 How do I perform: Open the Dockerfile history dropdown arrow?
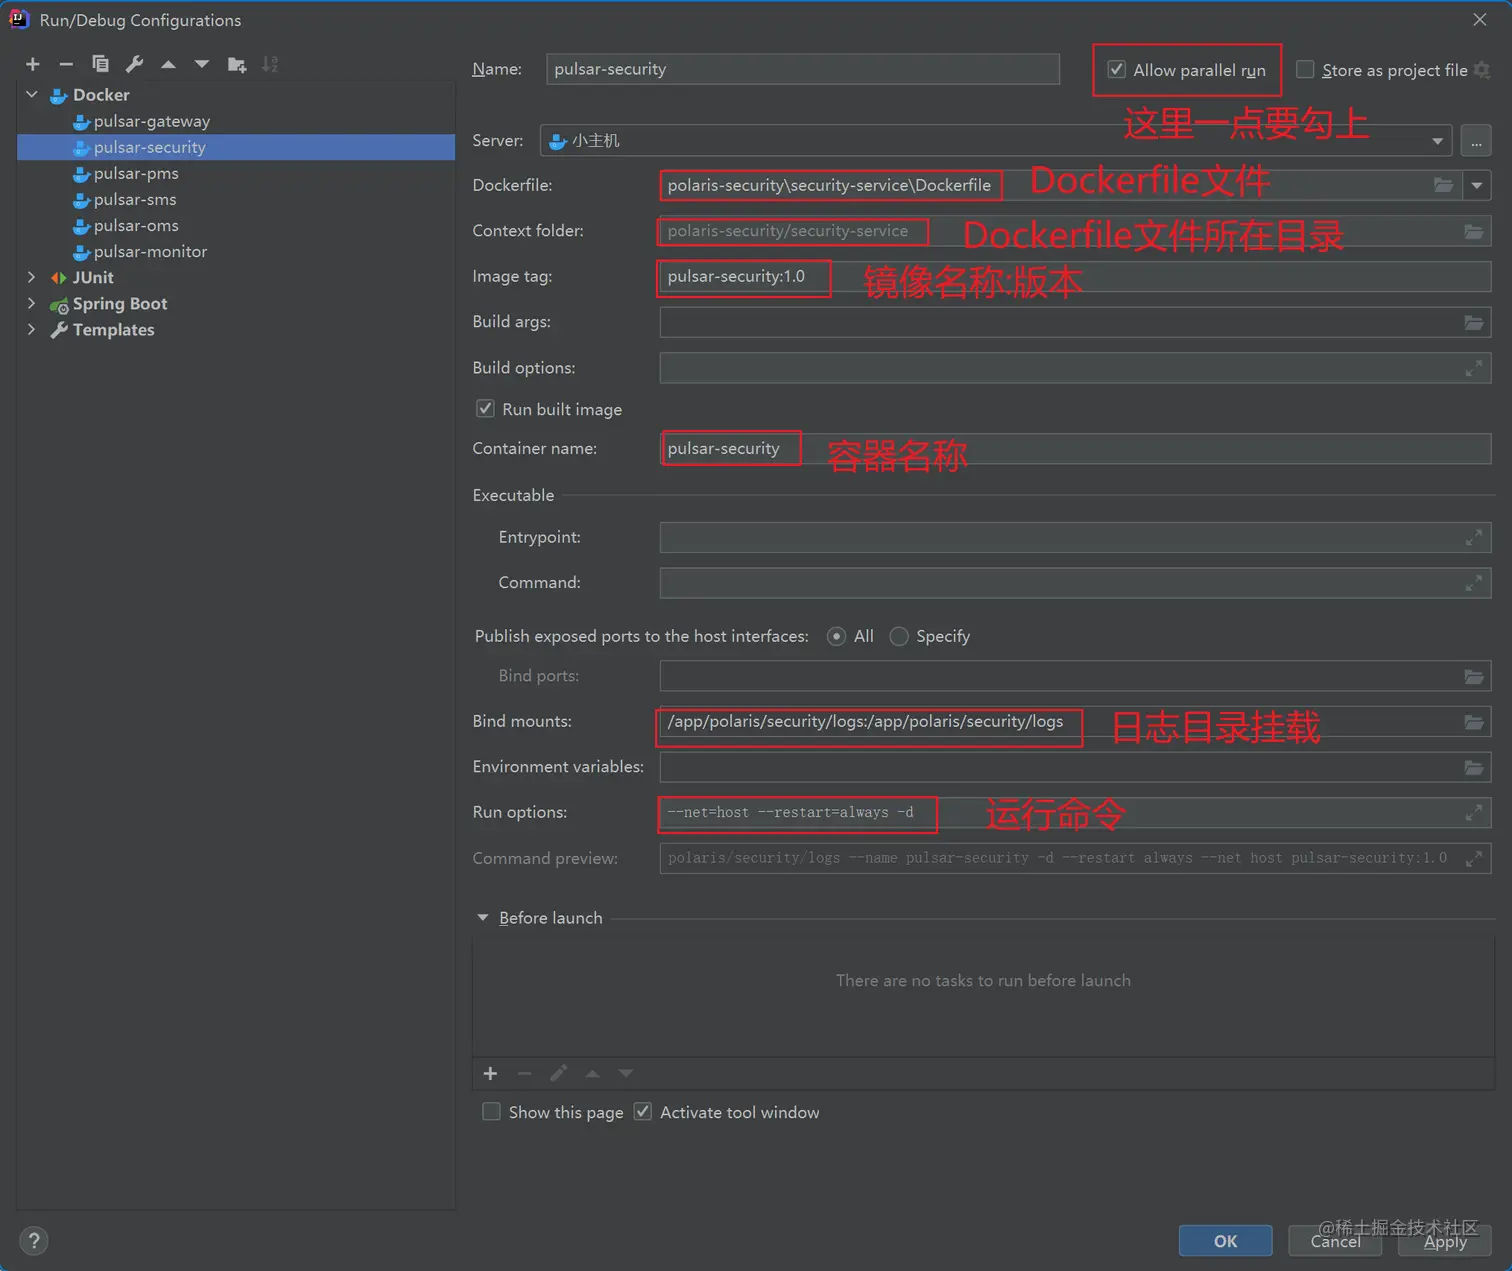click(1477, 185)
